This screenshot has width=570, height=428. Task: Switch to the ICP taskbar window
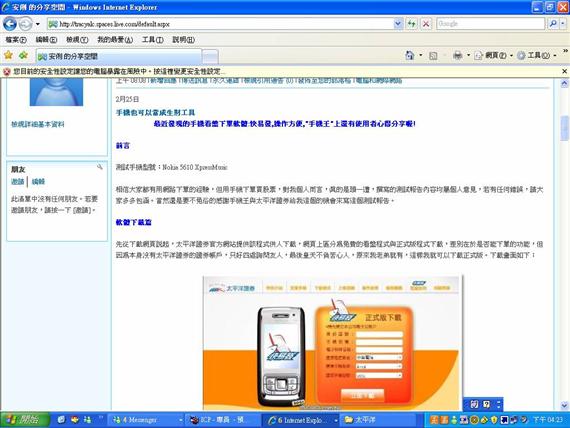223,420
